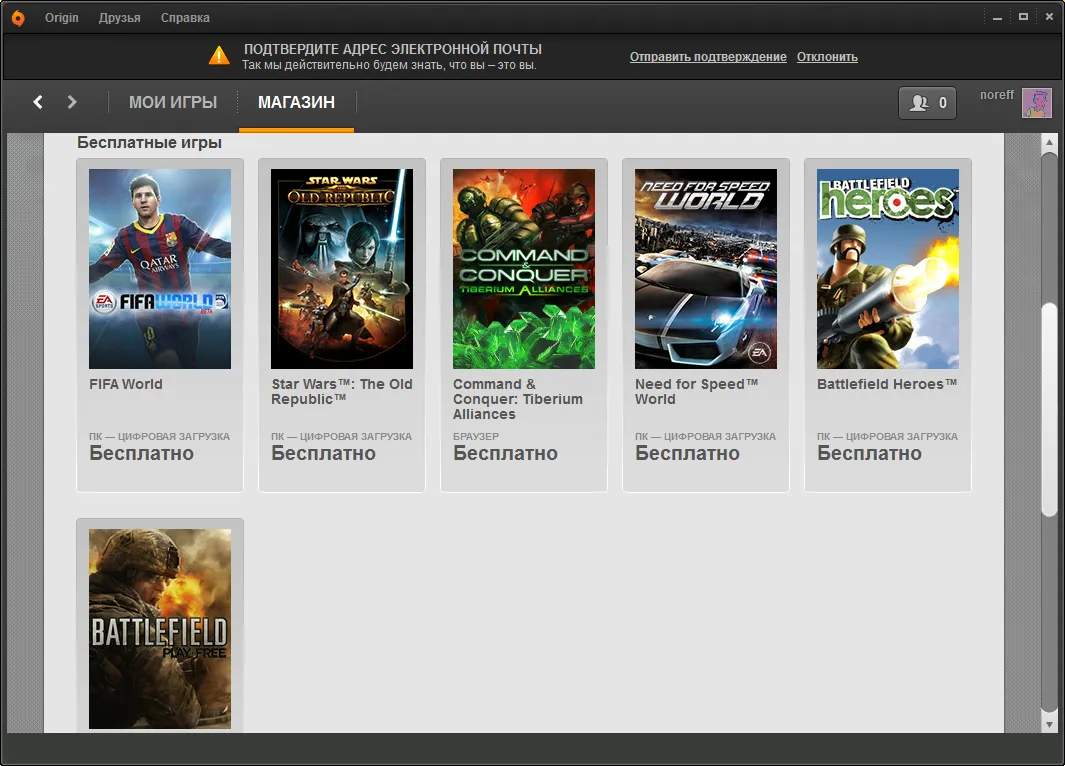The width and height of the screenshot is (1065, 766).
Task: Click scrollbar down arrow
Action: point(1049,725)
